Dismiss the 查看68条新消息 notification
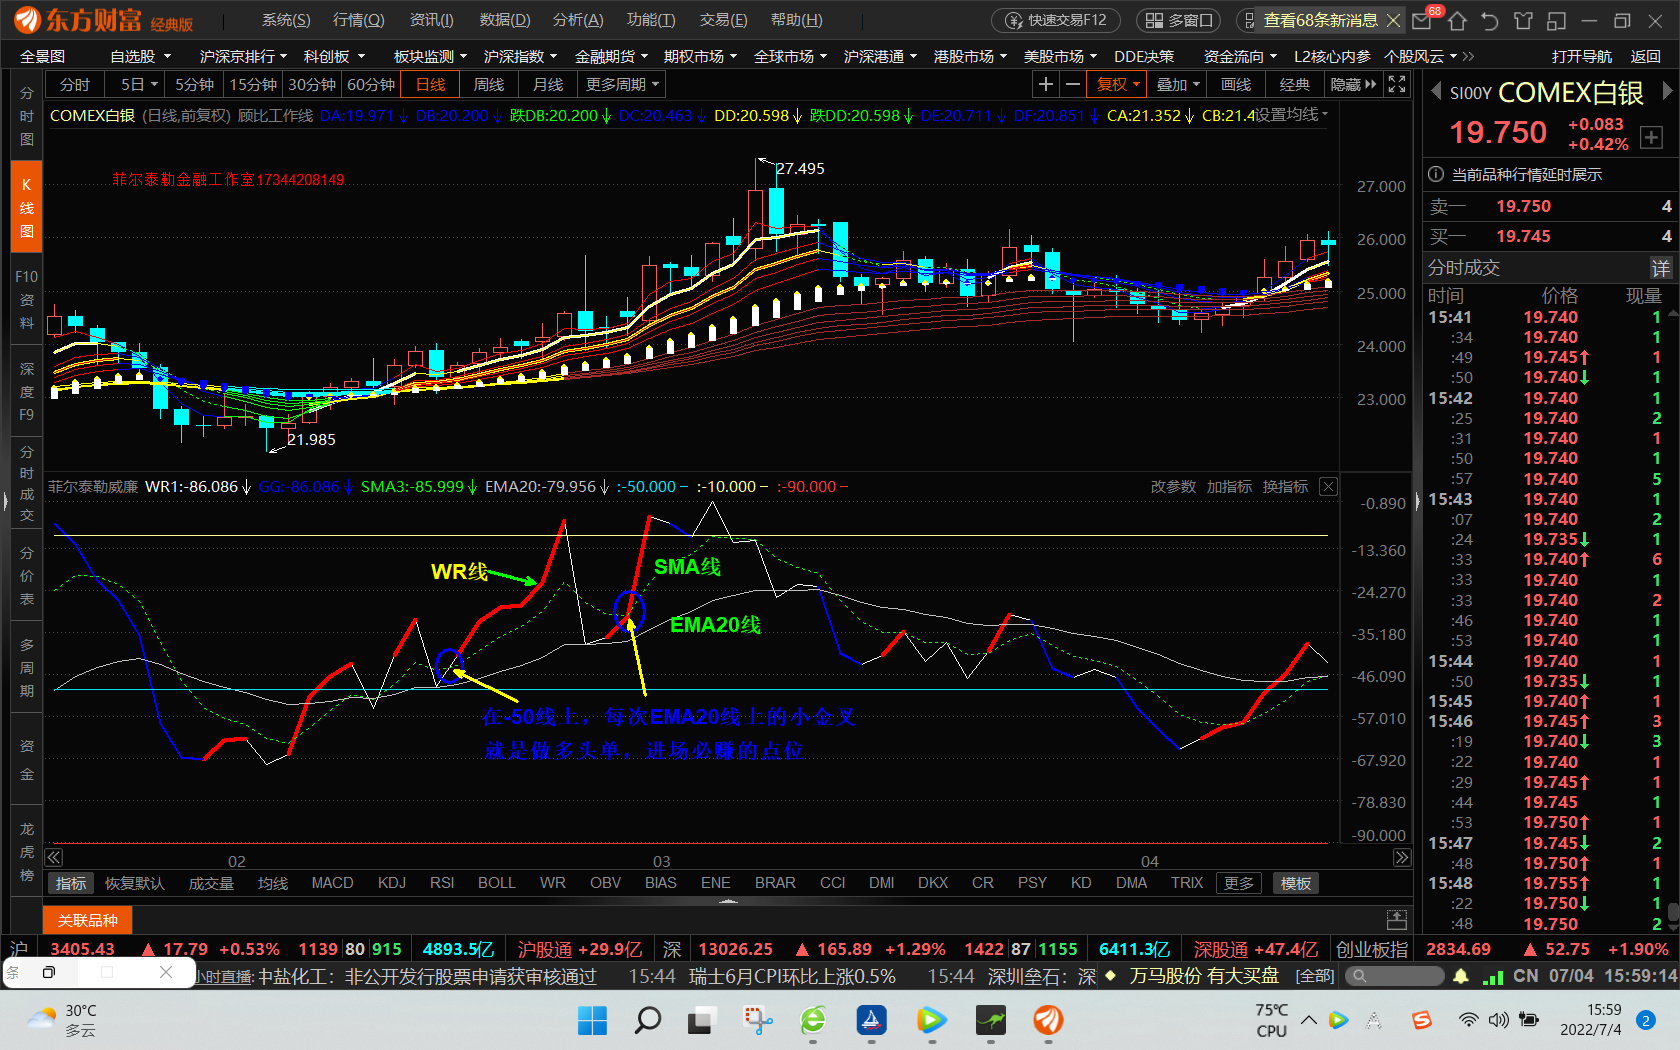1680x1050 pixels. tap(1393, 20)
